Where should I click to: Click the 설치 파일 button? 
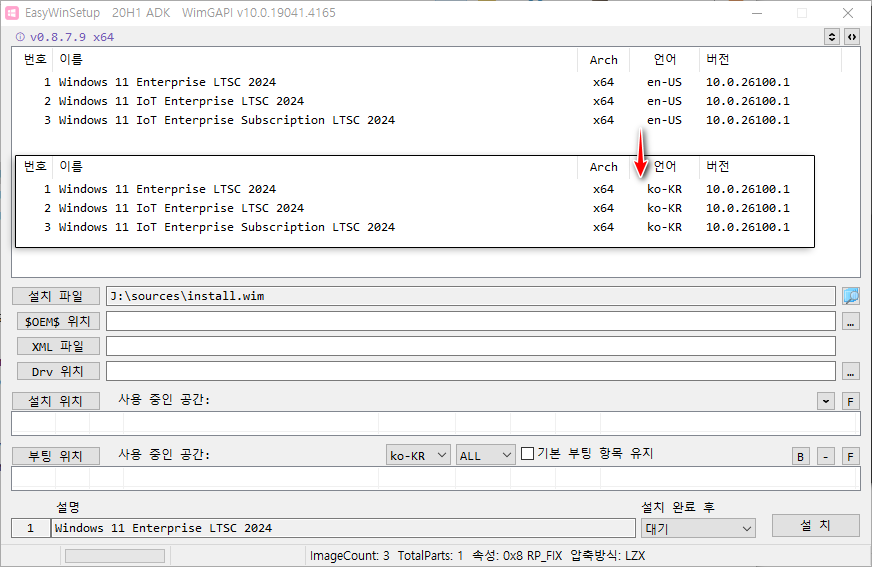point(56,296)
